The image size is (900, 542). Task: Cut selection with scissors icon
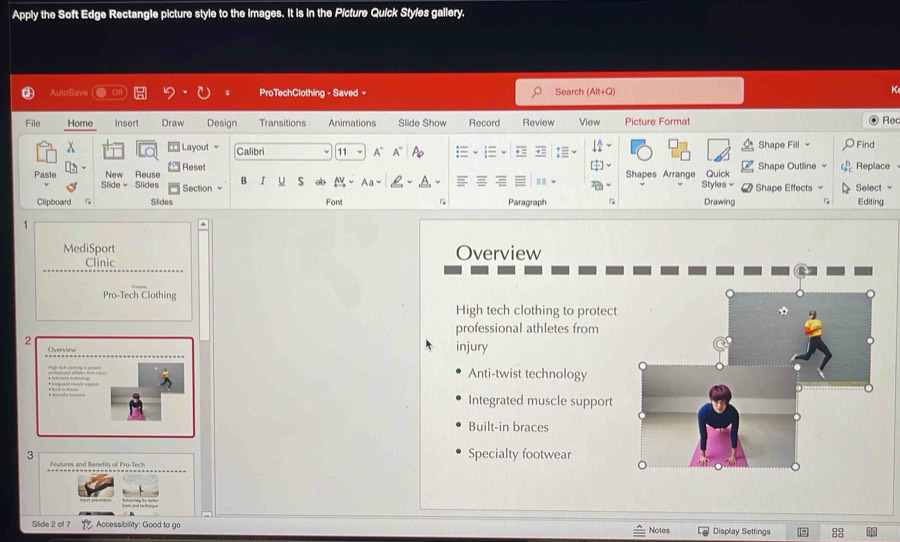click(x=71, y=148)
